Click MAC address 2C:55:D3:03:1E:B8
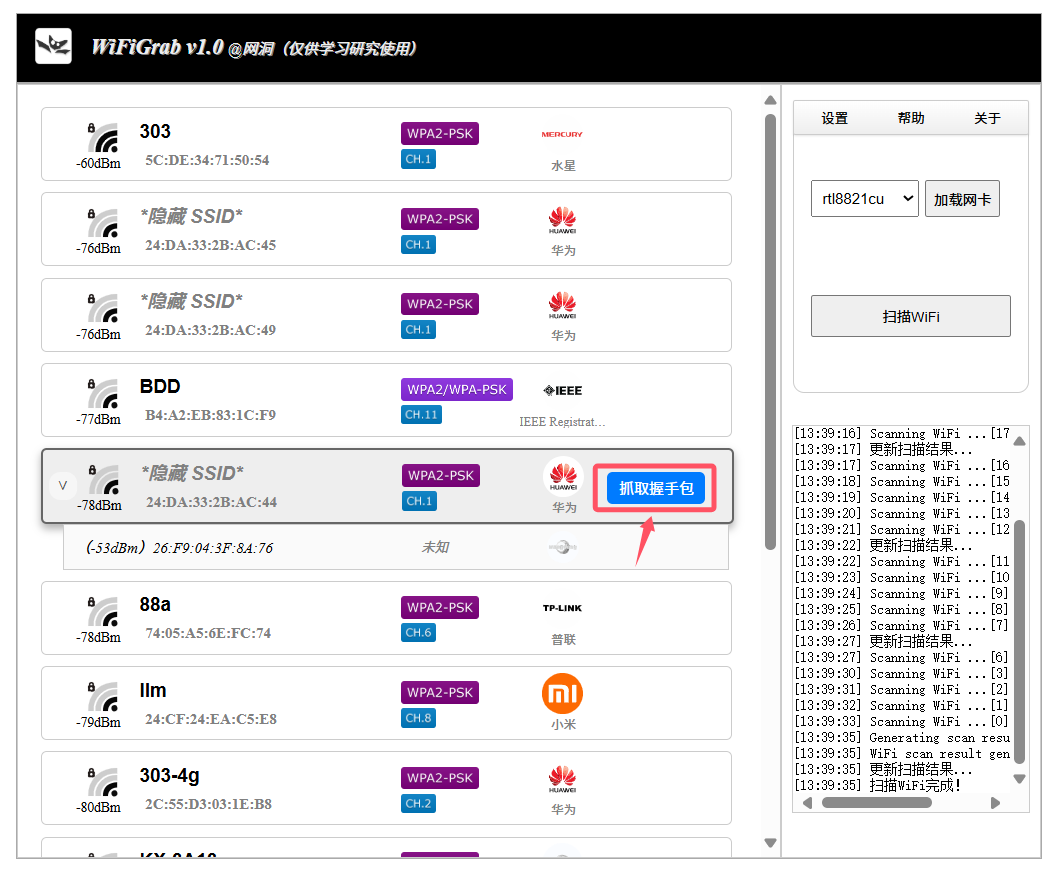 208,804
